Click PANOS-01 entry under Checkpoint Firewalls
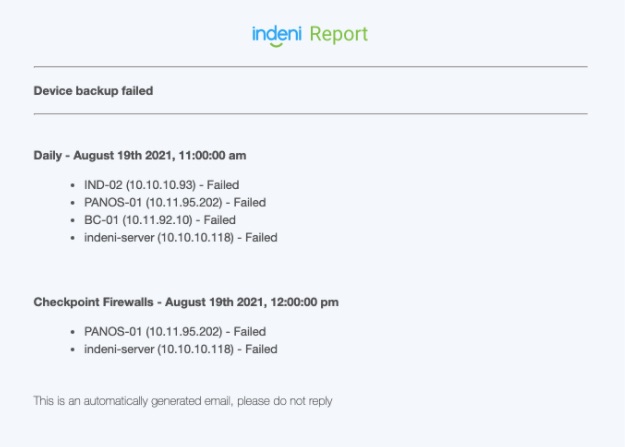 (174, 331)
